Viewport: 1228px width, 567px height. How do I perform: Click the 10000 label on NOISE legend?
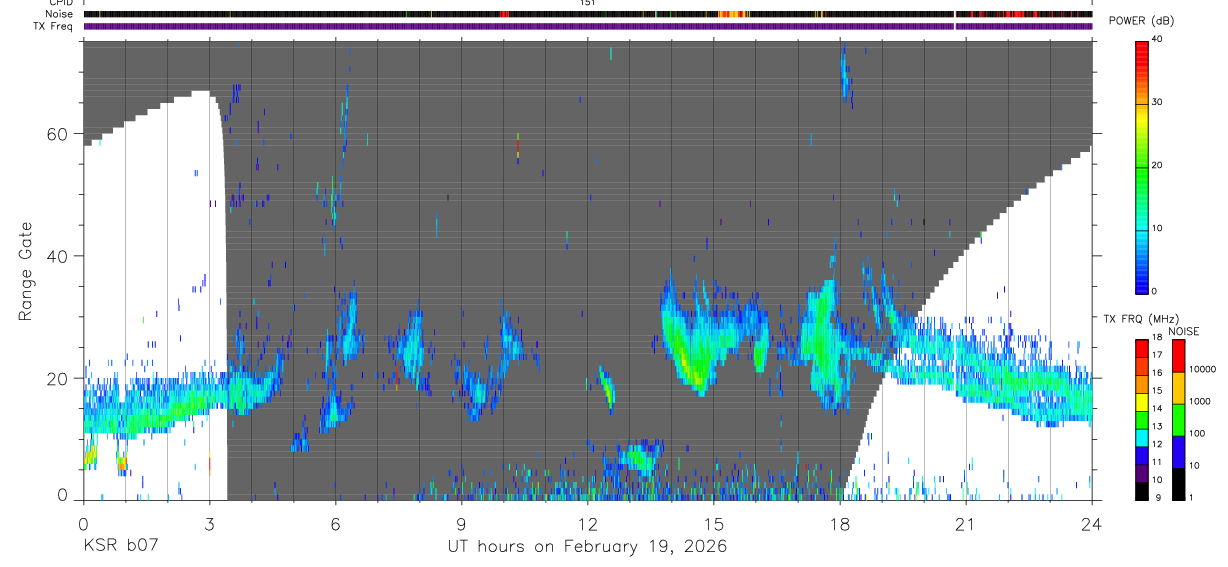point(1202,369)
